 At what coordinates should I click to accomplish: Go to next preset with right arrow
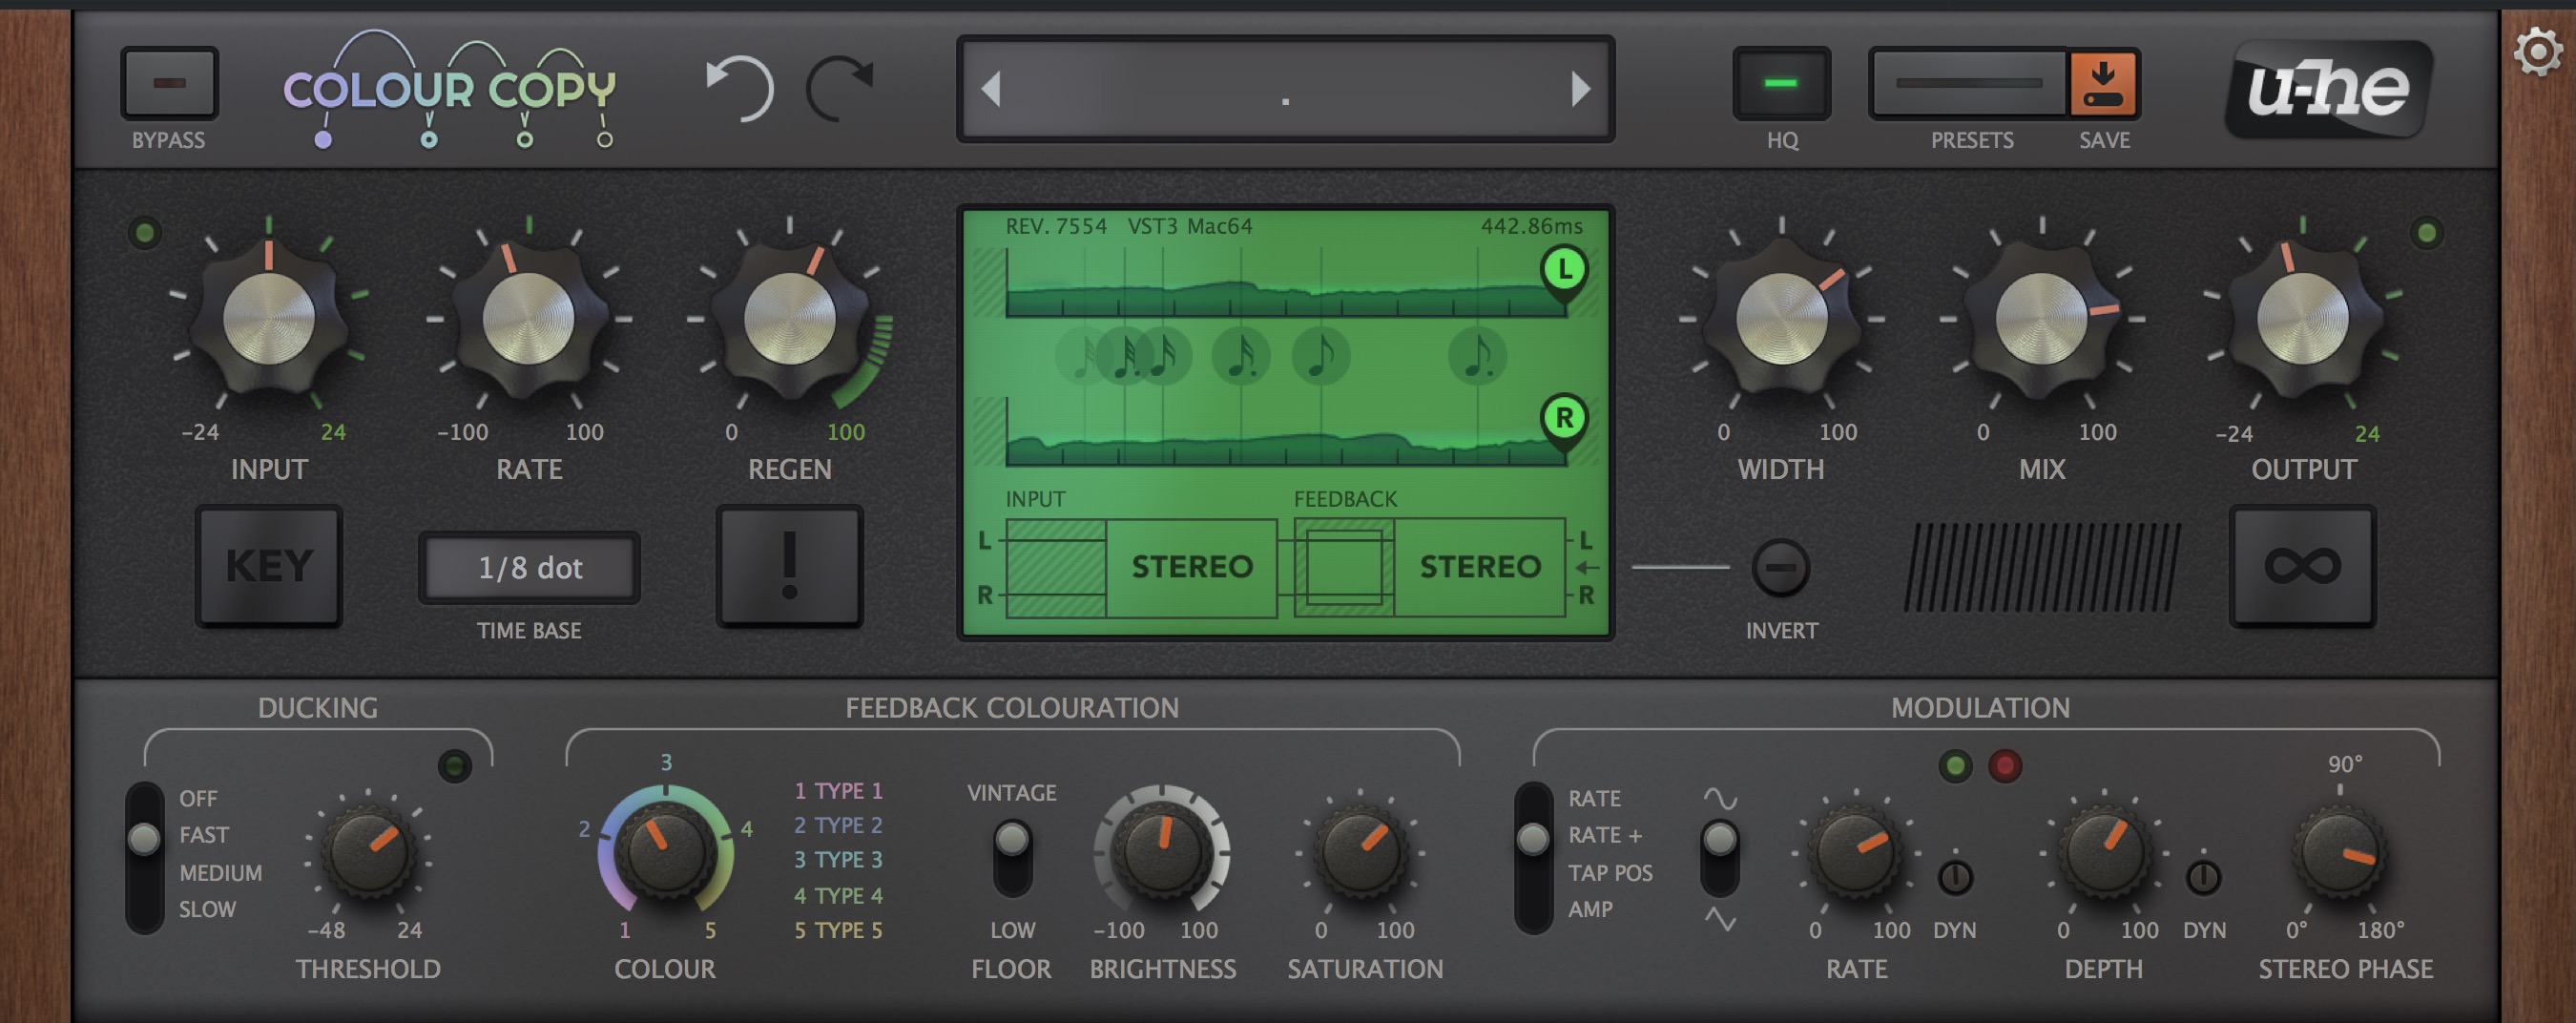pos(1580,89)
